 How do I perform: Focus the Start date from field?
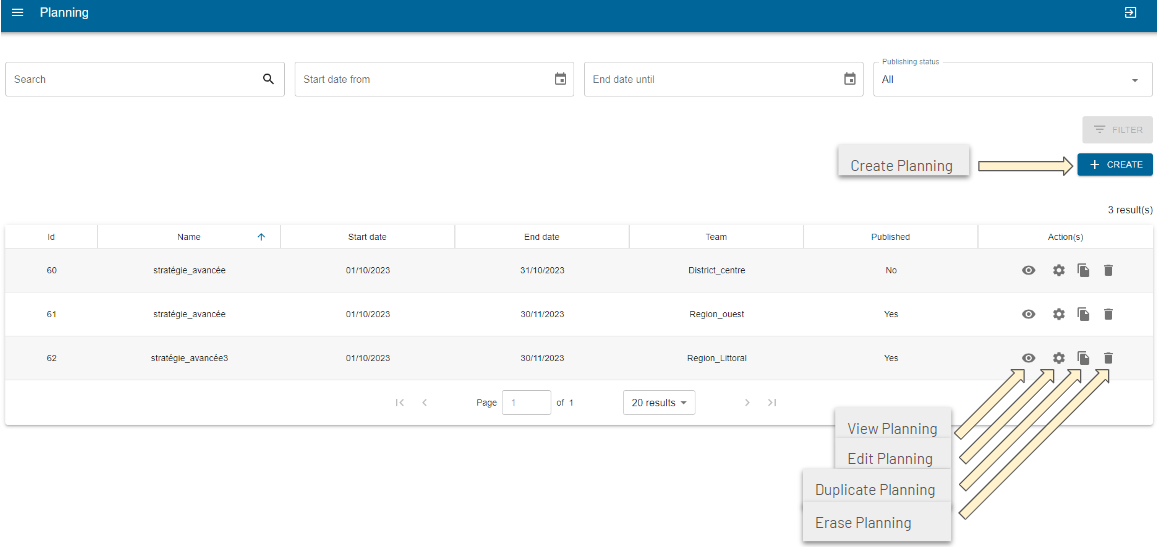[x=434, y=79]
